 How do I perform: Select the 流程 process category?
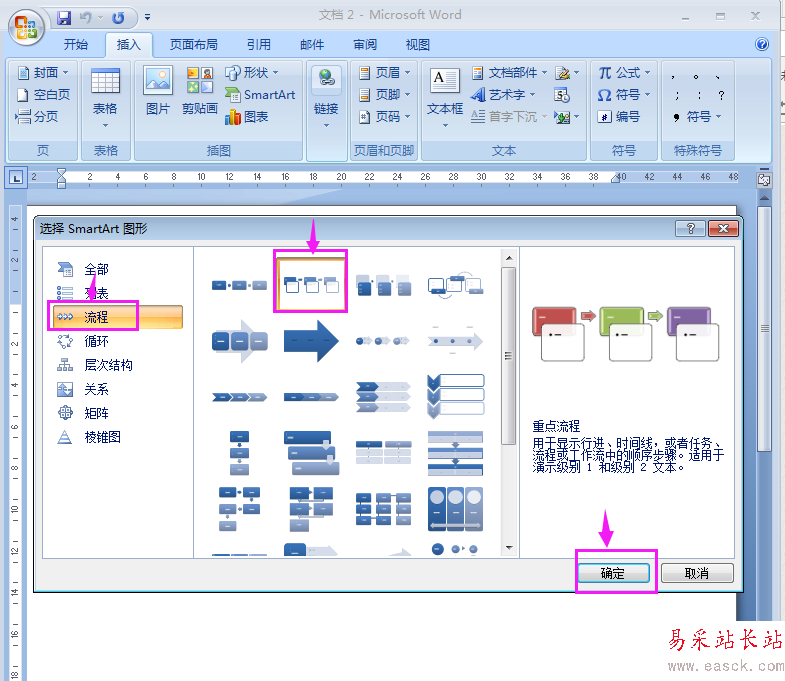pos(119,316)
